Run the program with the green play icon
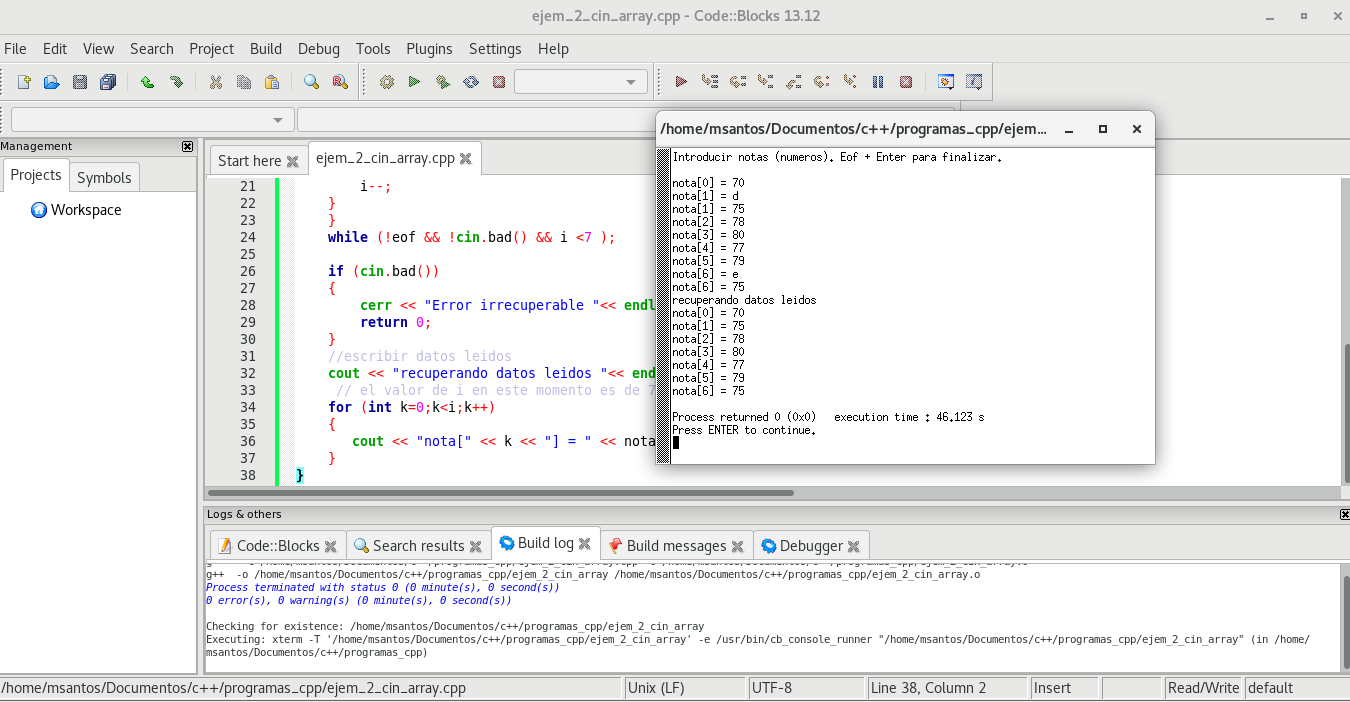The image size is (1350, 702). [414, 82]
